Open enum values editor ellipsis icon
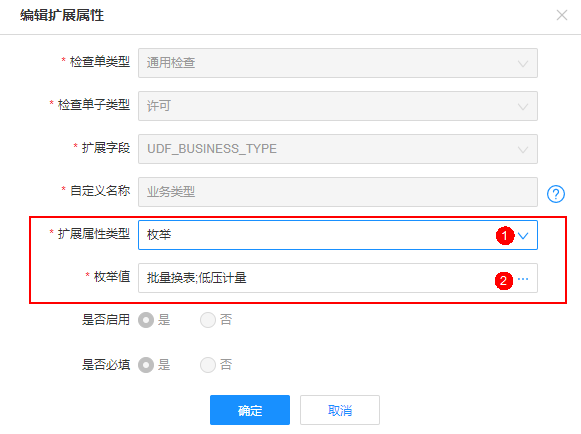This screenshot has width=581, height=434. [523, 279]
